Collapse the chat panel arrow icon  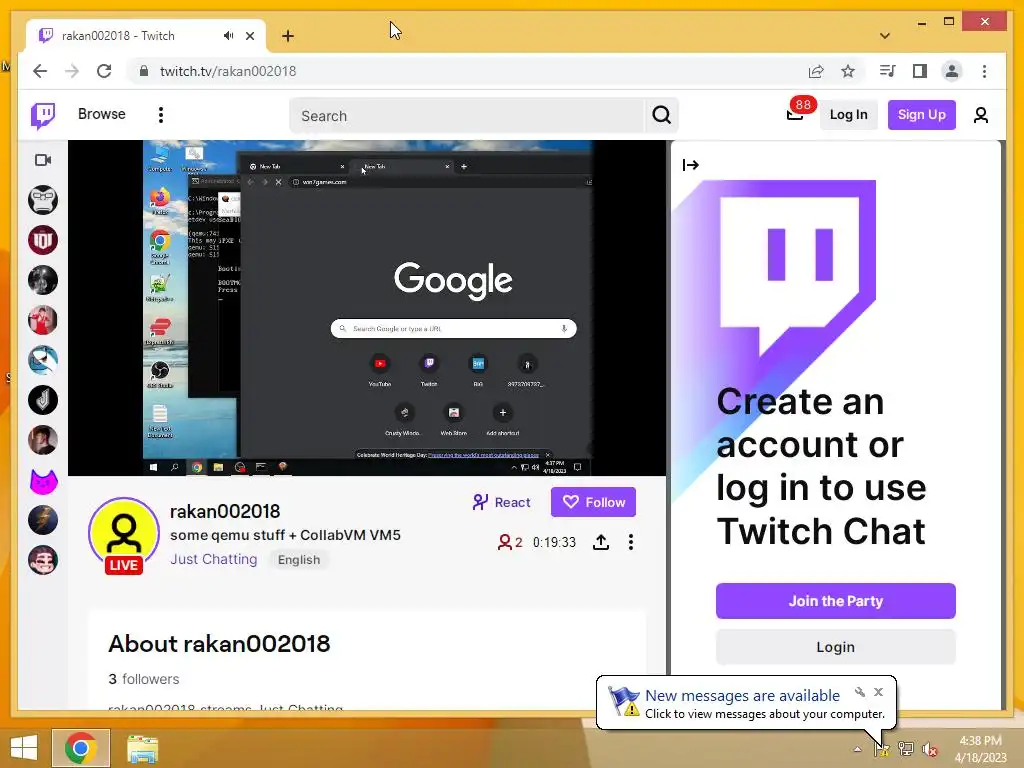click(x=690, y=165)
